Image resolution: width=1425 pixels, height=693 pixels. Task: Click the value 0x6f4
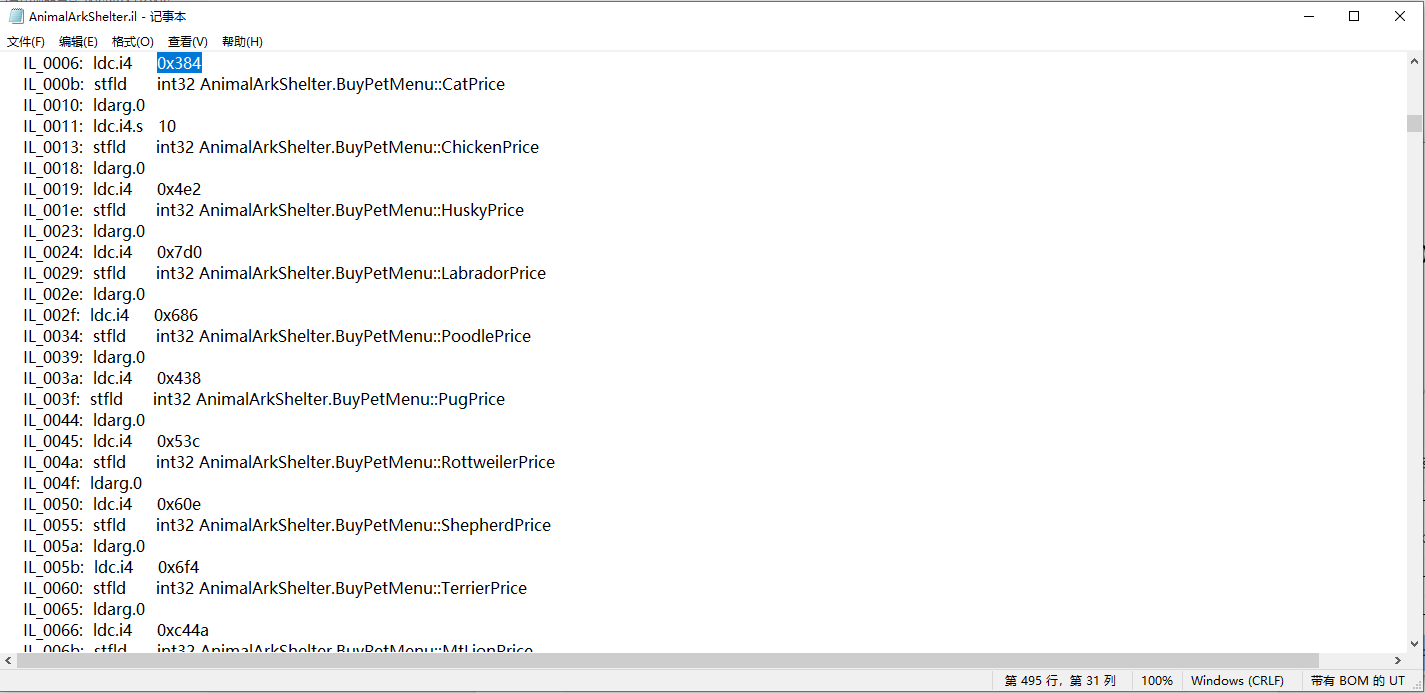tap(179, 567)
